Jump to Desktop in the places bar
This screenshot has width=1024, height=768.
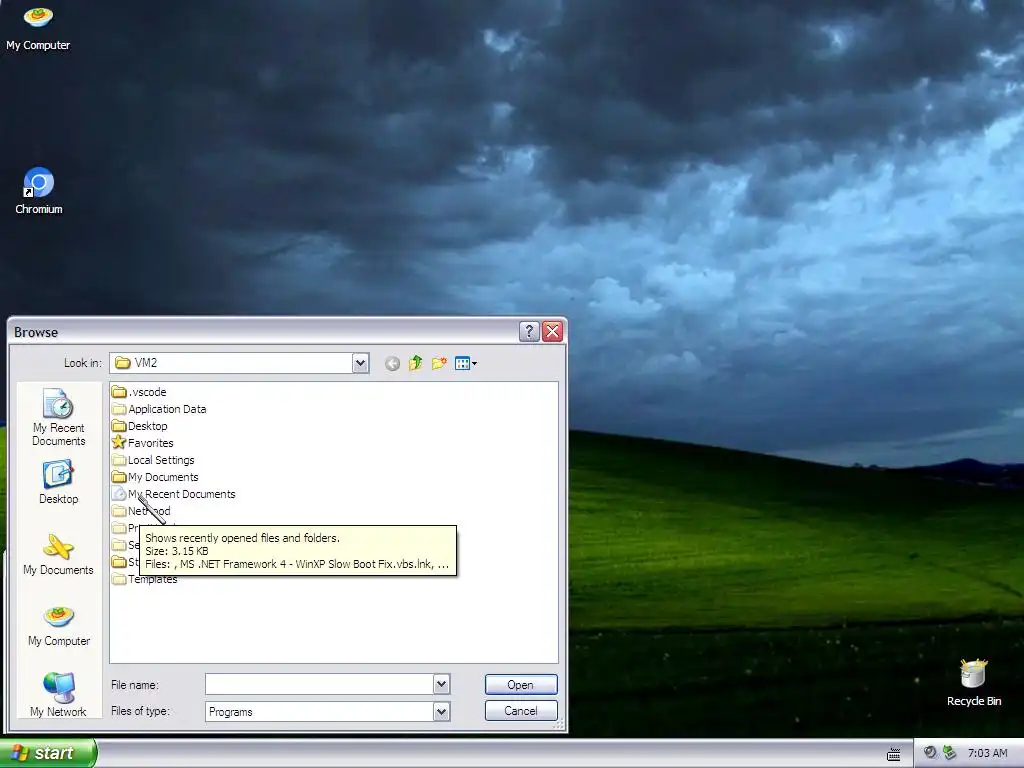coord(59,483)
